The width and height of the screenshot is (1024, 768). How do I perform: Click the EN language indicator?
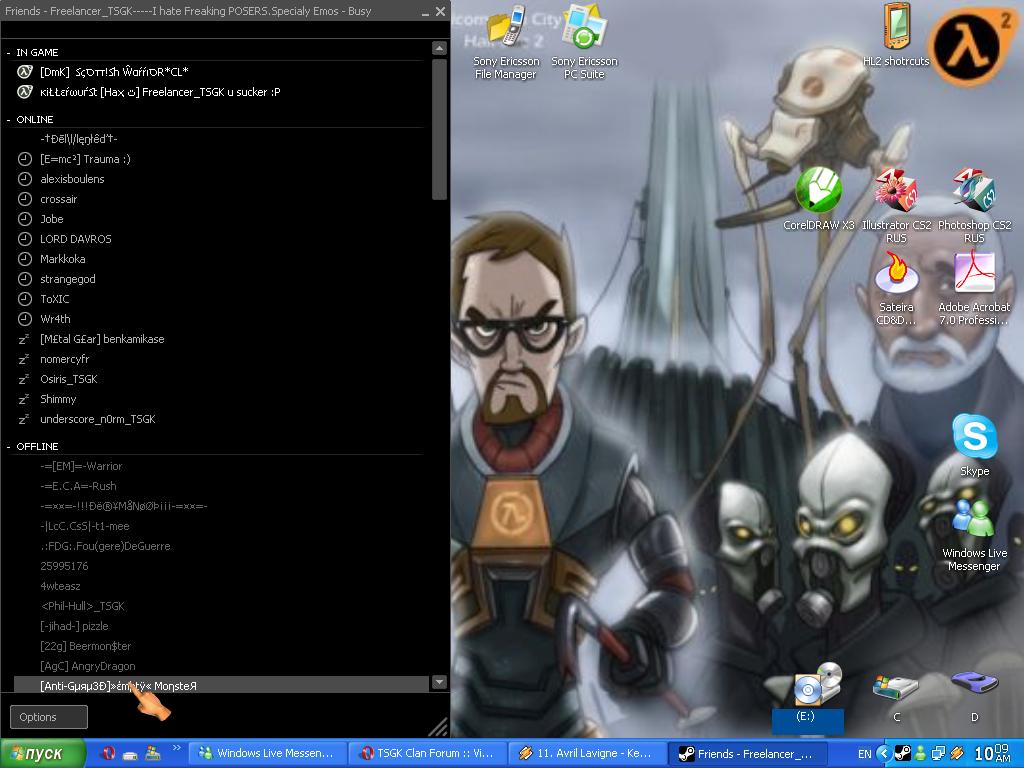(864, 753)
